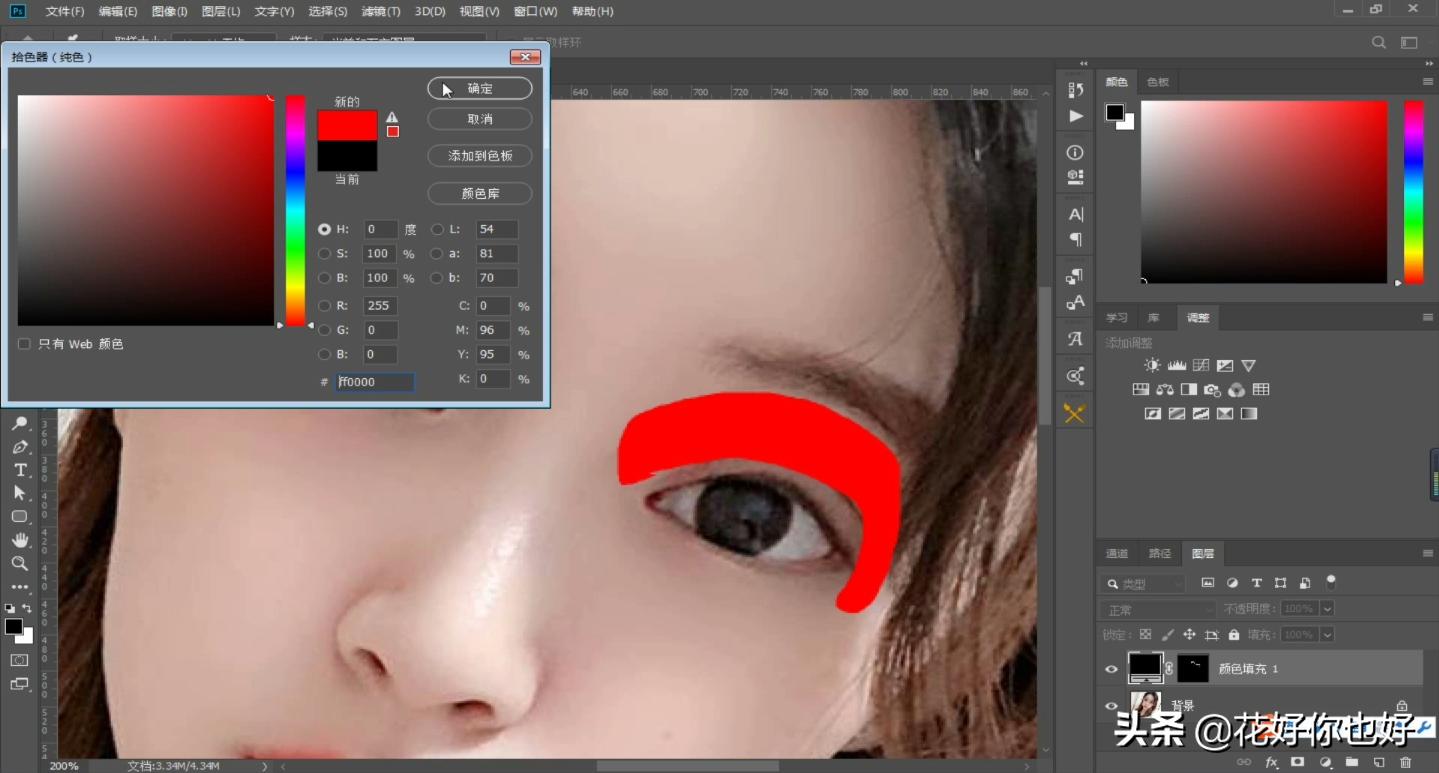
Task: Open the 颜色库 dialog
Action: (x=479, y=193)
